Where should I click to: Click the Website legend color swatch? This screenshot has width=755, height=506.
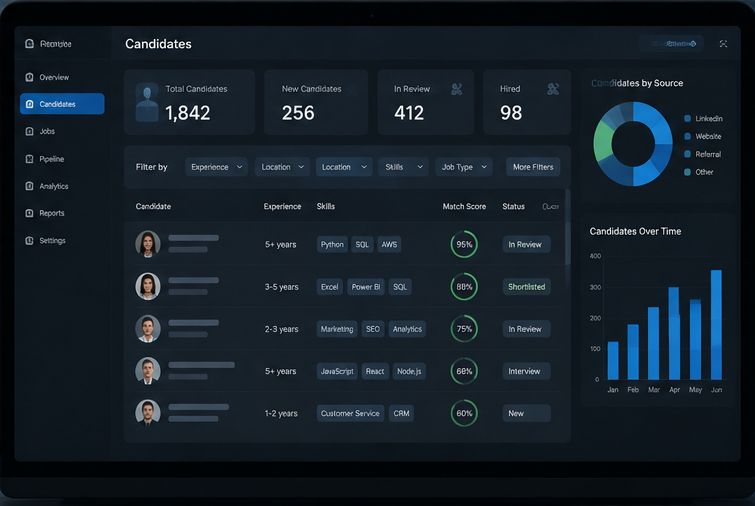tap(688, 136)
